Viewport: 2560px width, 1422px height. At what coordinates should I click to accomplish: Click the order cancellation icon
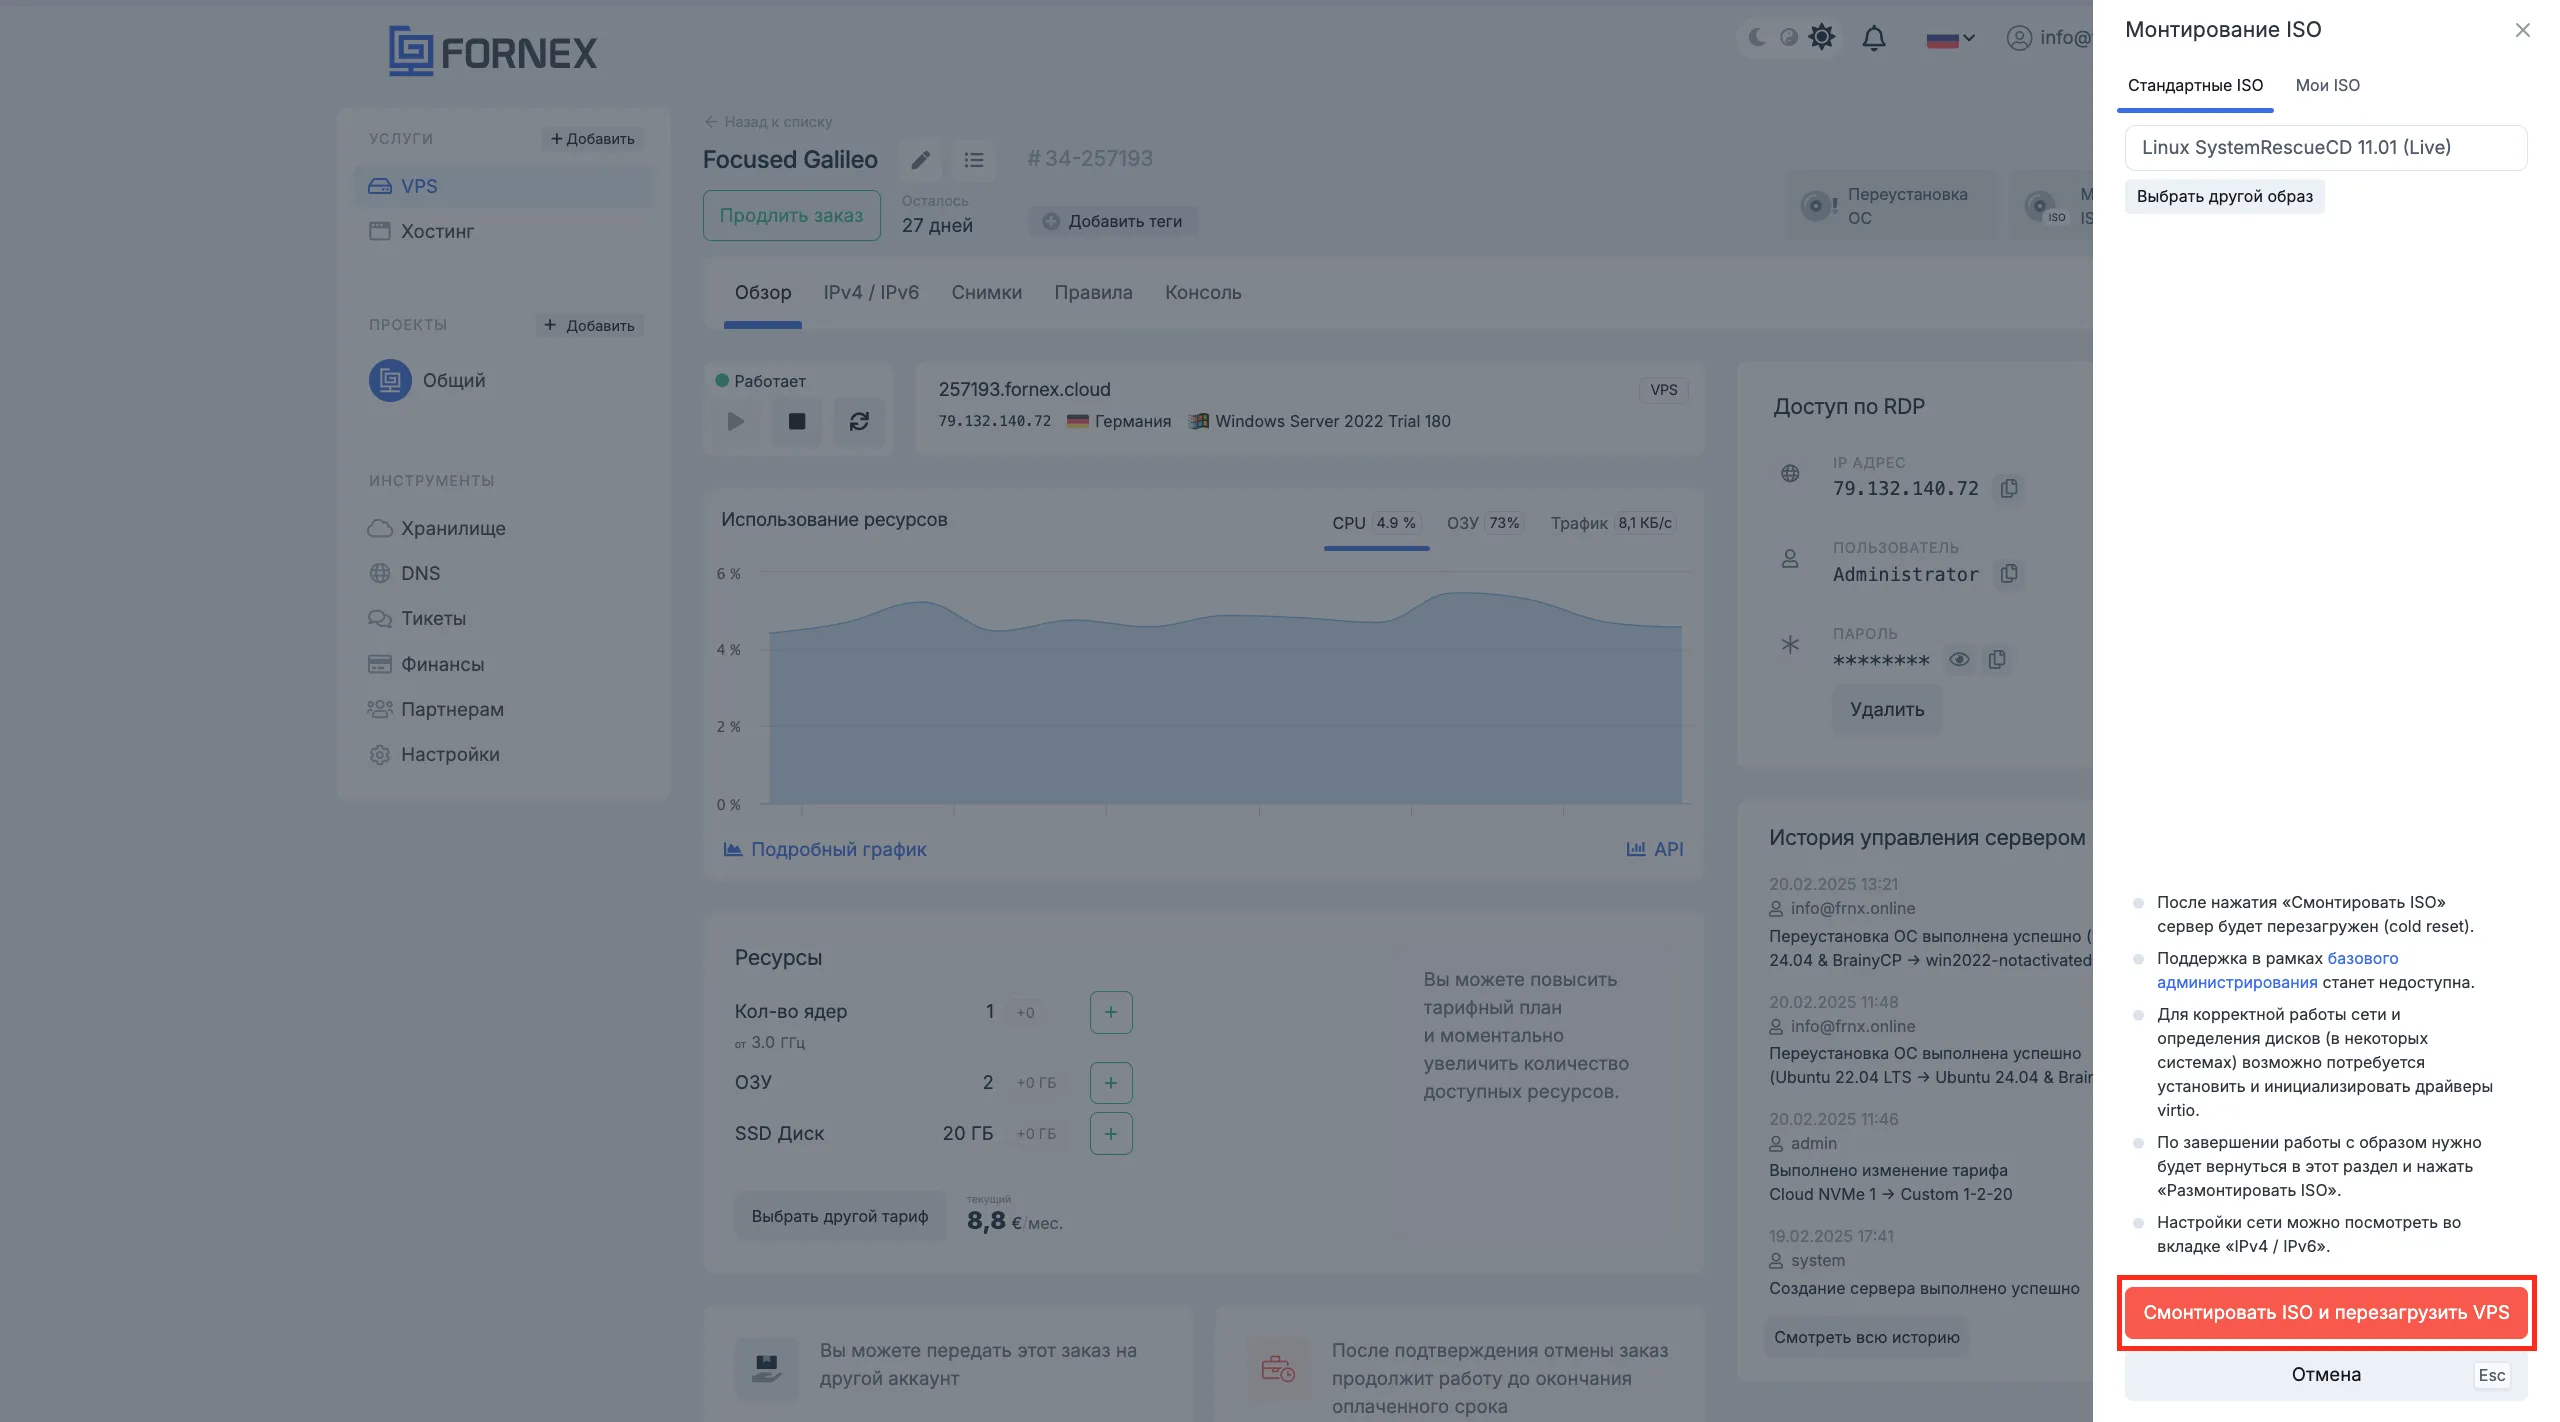tap(1278, 1367)
